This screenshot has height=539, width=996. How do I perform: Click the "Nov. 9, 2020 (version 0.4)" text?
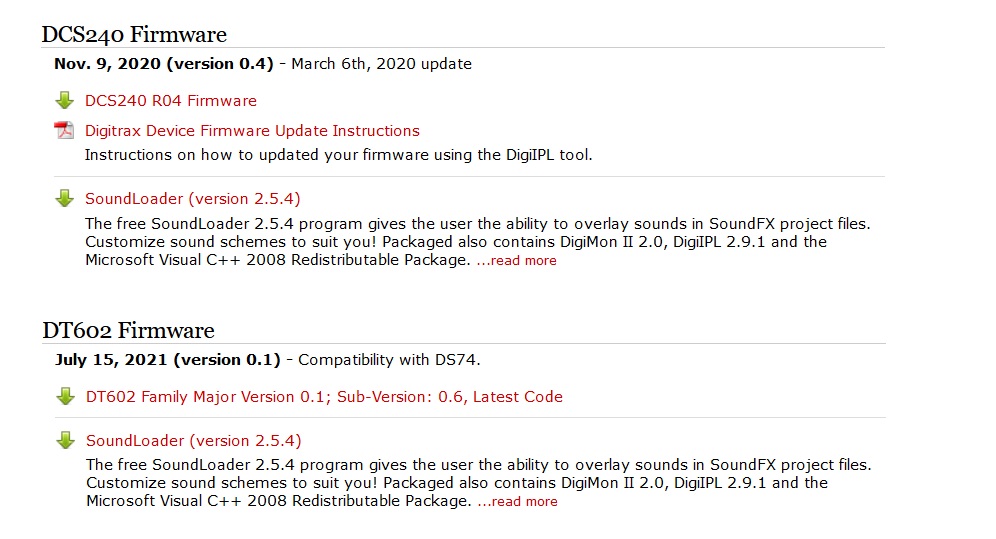(164, 64)
